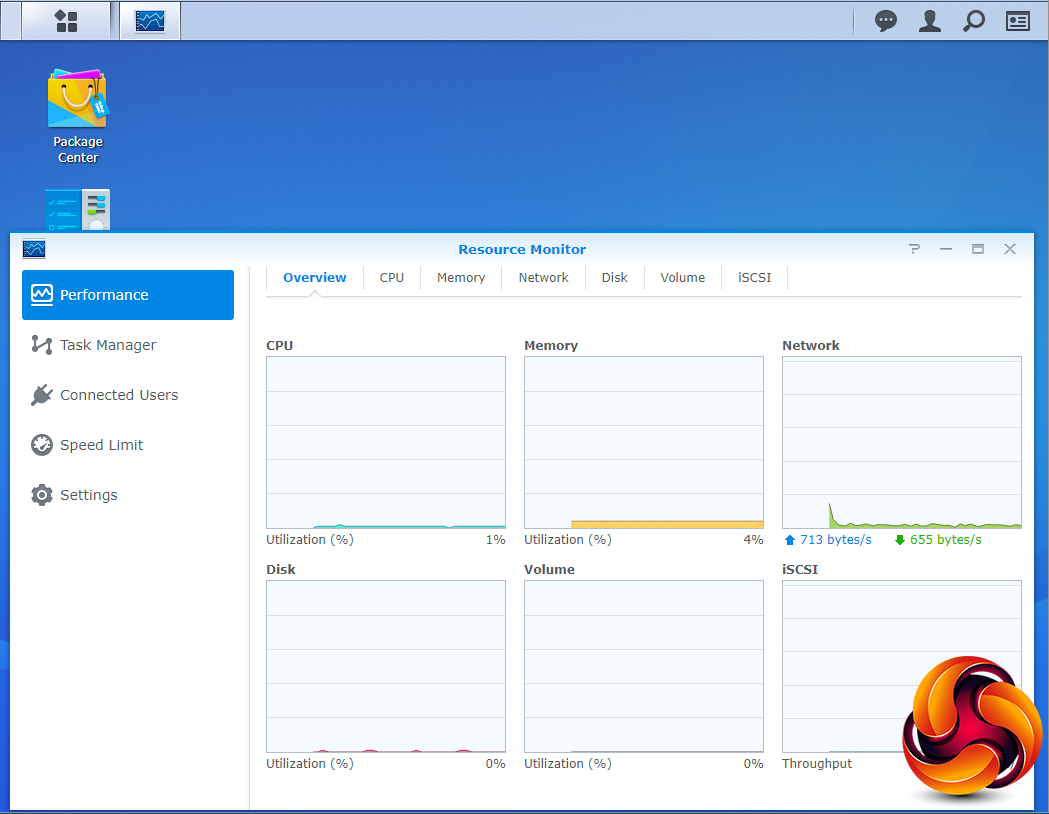Open the Widgets panel icon
1049x814 pixels.
pyautogui.click(x=1018, y=21)
